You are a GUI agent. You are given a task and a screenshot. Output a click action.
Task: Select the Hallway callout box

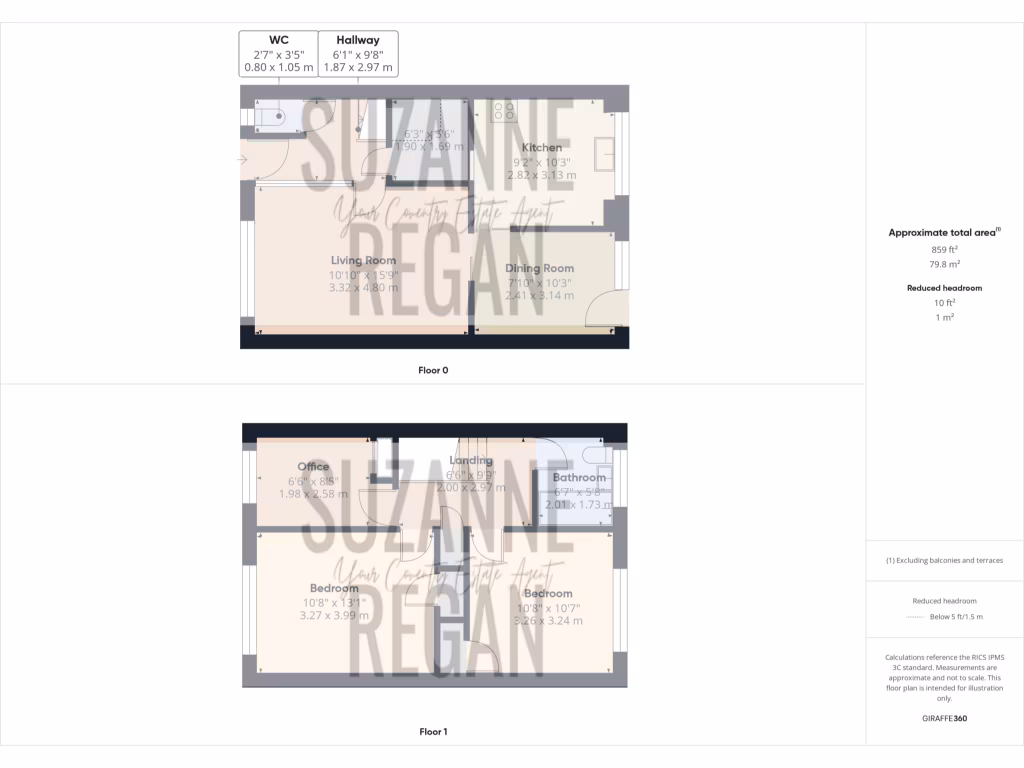(x=358, y=54)
